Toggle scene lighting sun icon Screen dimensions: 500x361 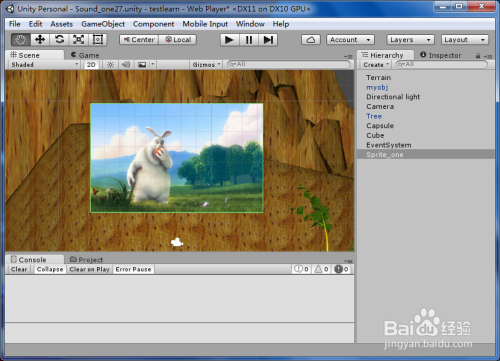(x=110, y=65)
